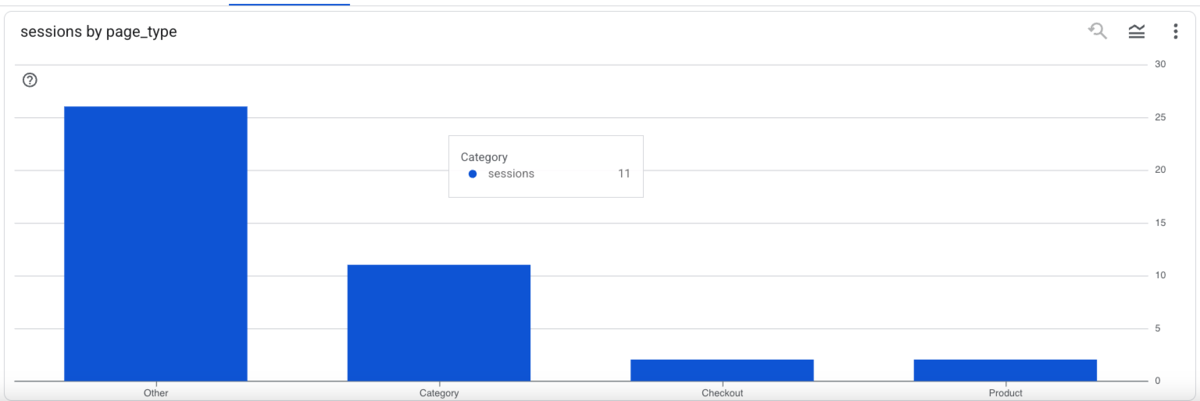The height and width of the screenshot is (401, 1200).
Task: Click the Other axis label
Action: 156,393
